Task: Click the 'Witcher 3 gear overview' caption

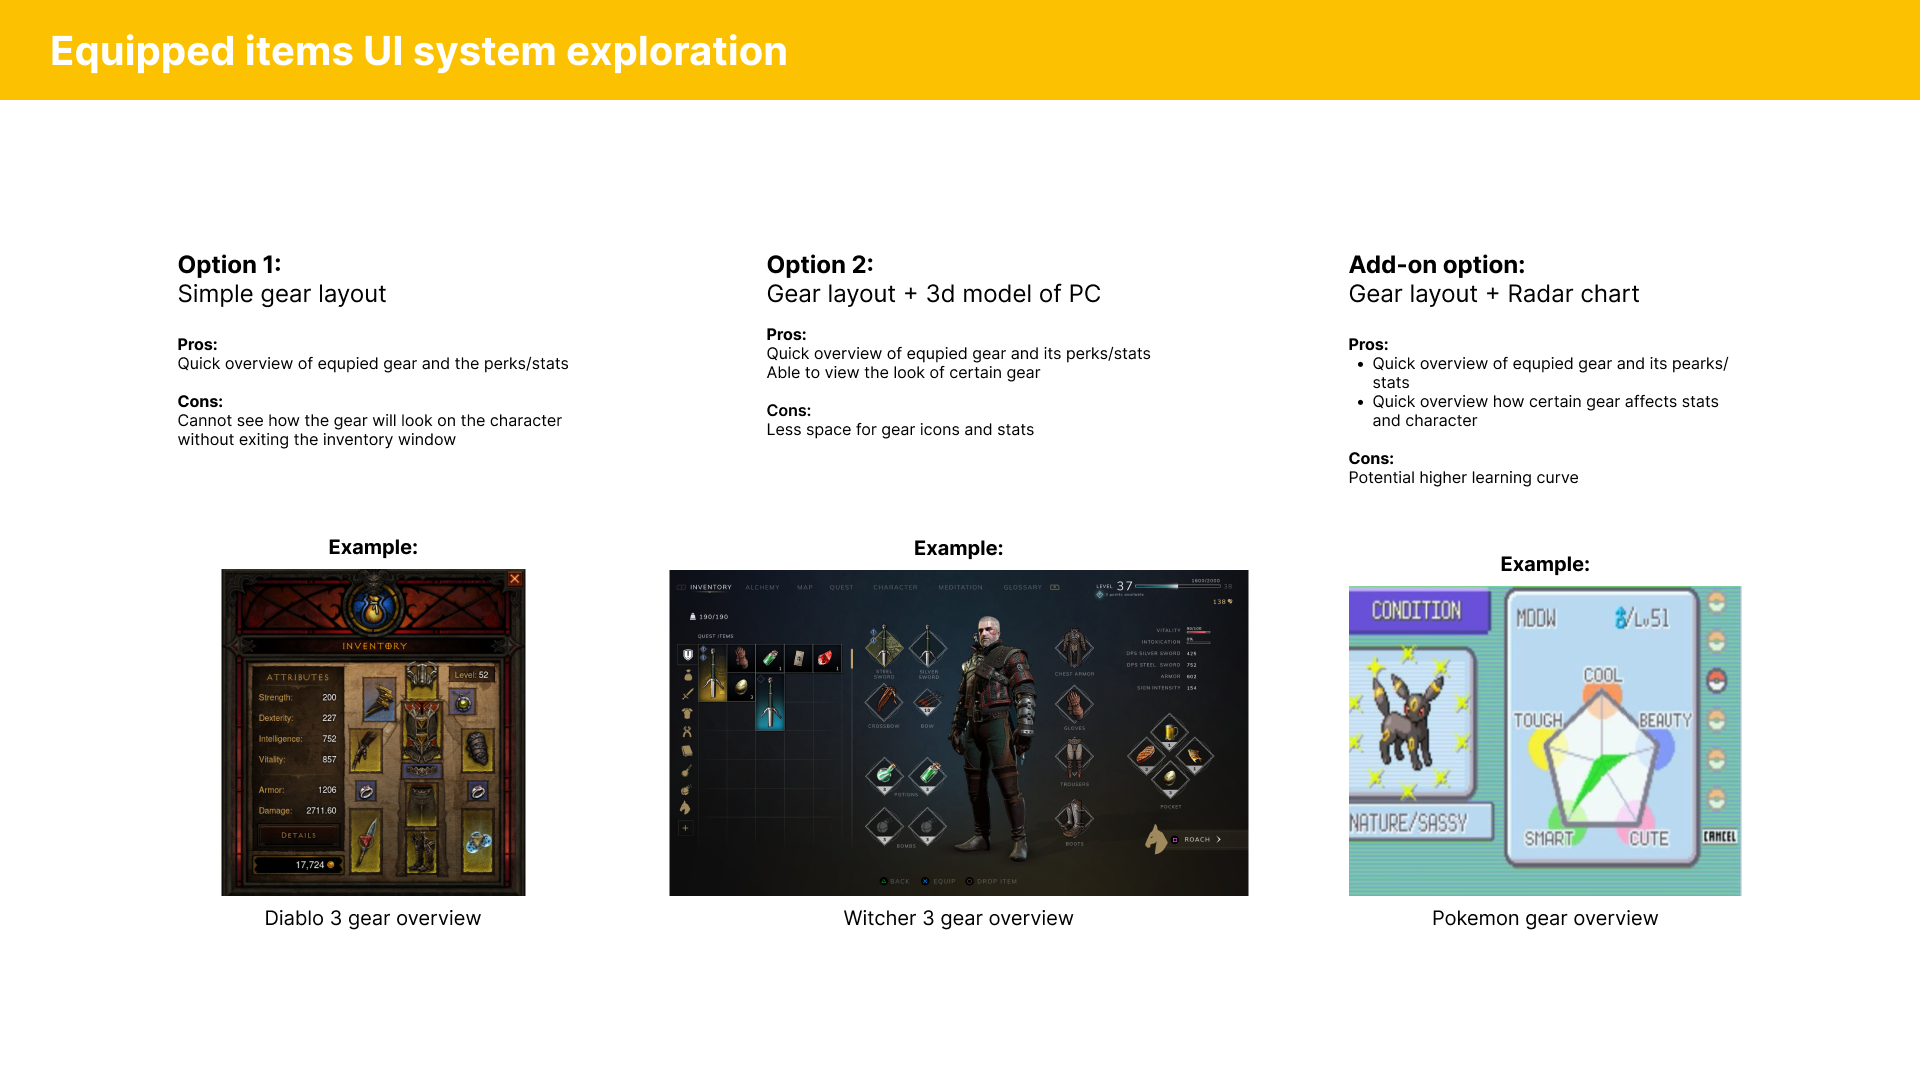Action: [958, 918]
